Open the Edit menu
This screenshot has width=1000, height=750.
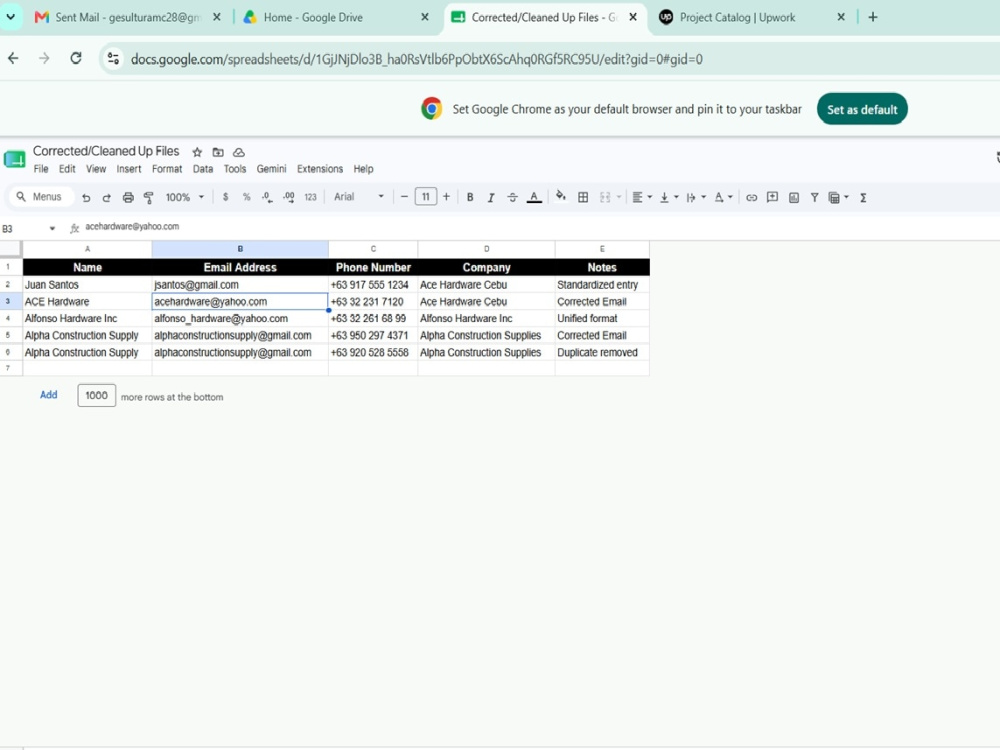pyautogui.click(x=67, y=169)
